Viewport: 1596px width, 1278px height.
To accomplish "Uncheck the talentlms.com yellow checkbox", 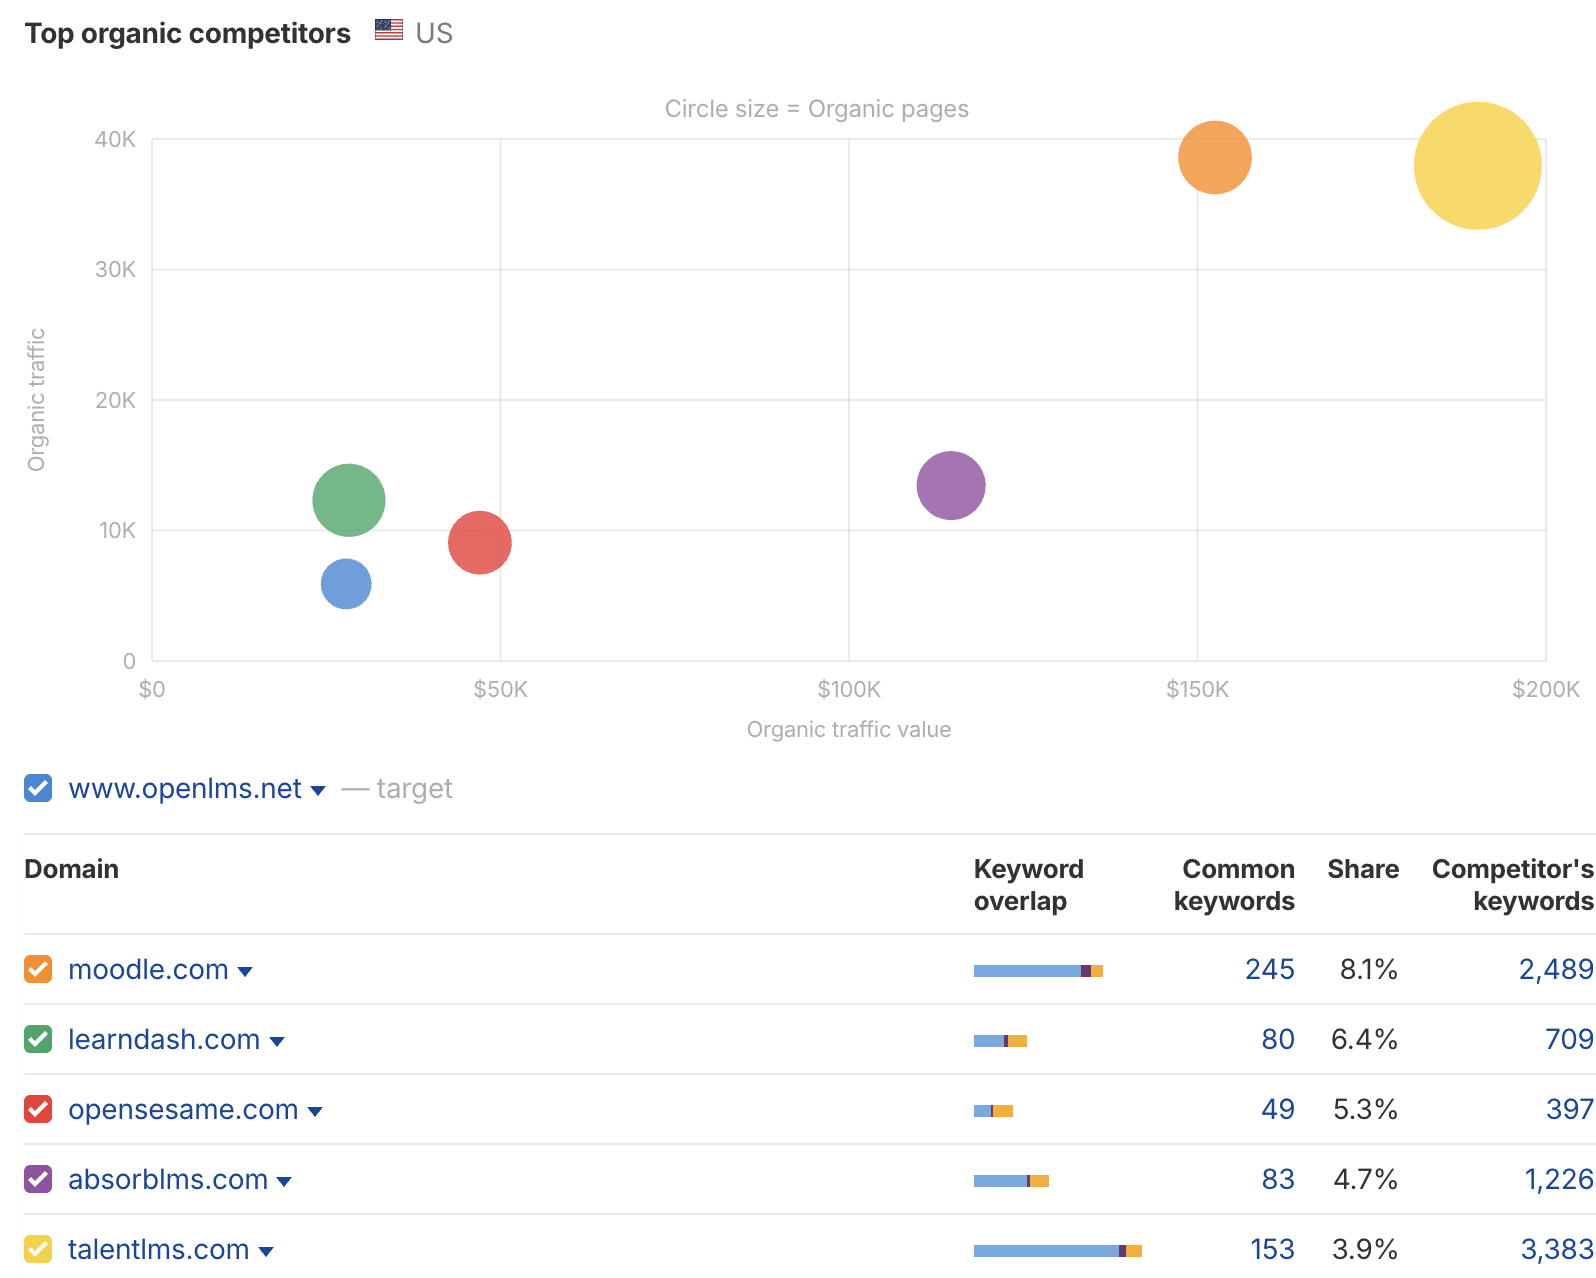I will 37,1249.
